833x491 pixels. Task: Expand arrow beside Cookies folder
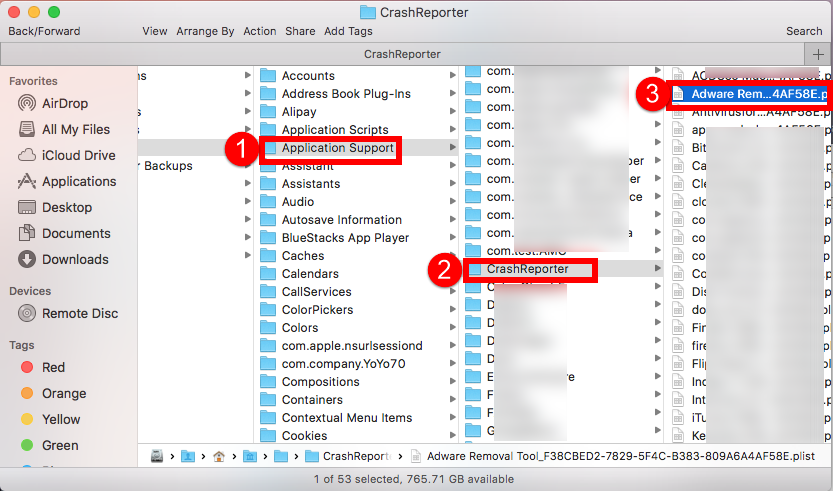pyautogui.click(x=453, y=435)
